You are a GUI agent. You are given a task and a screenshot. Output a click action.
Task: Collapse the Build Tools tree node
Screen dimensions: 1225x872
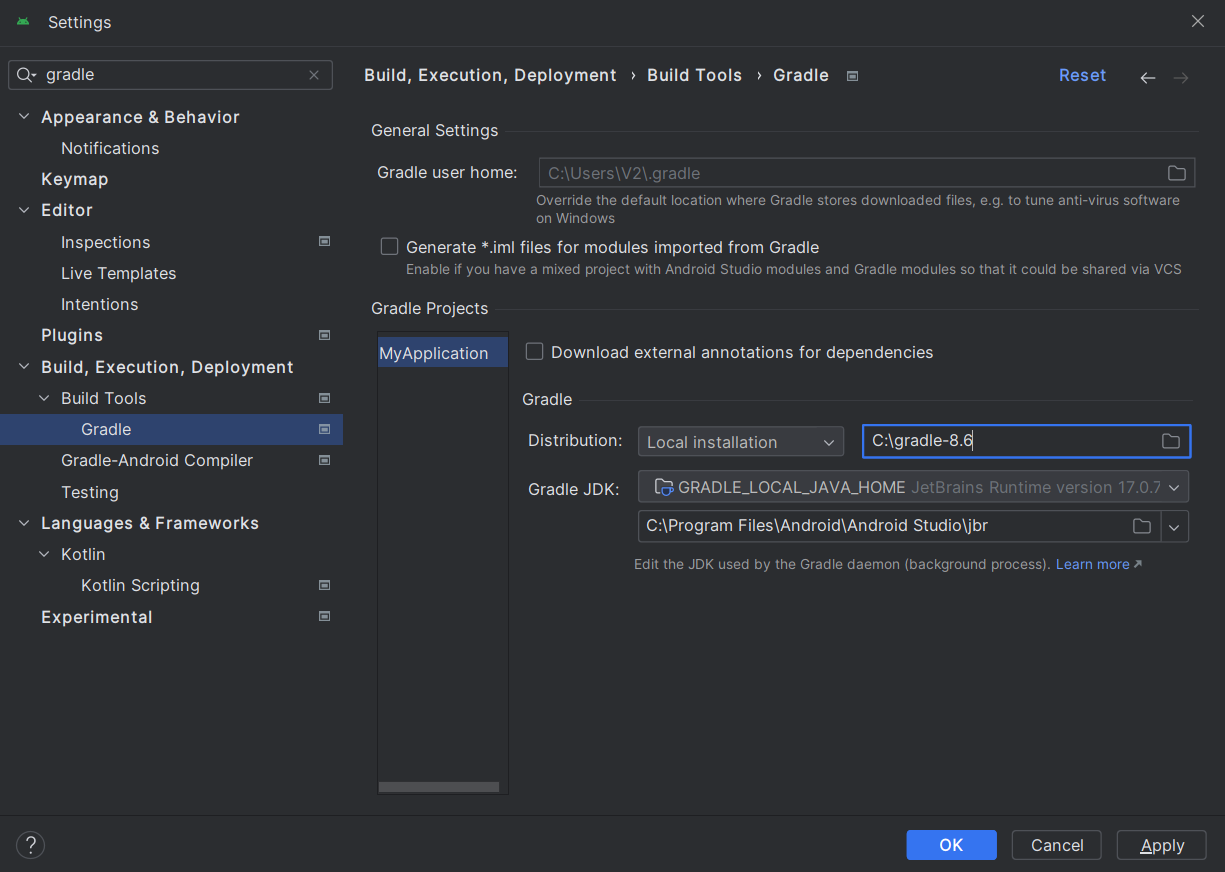44,398
